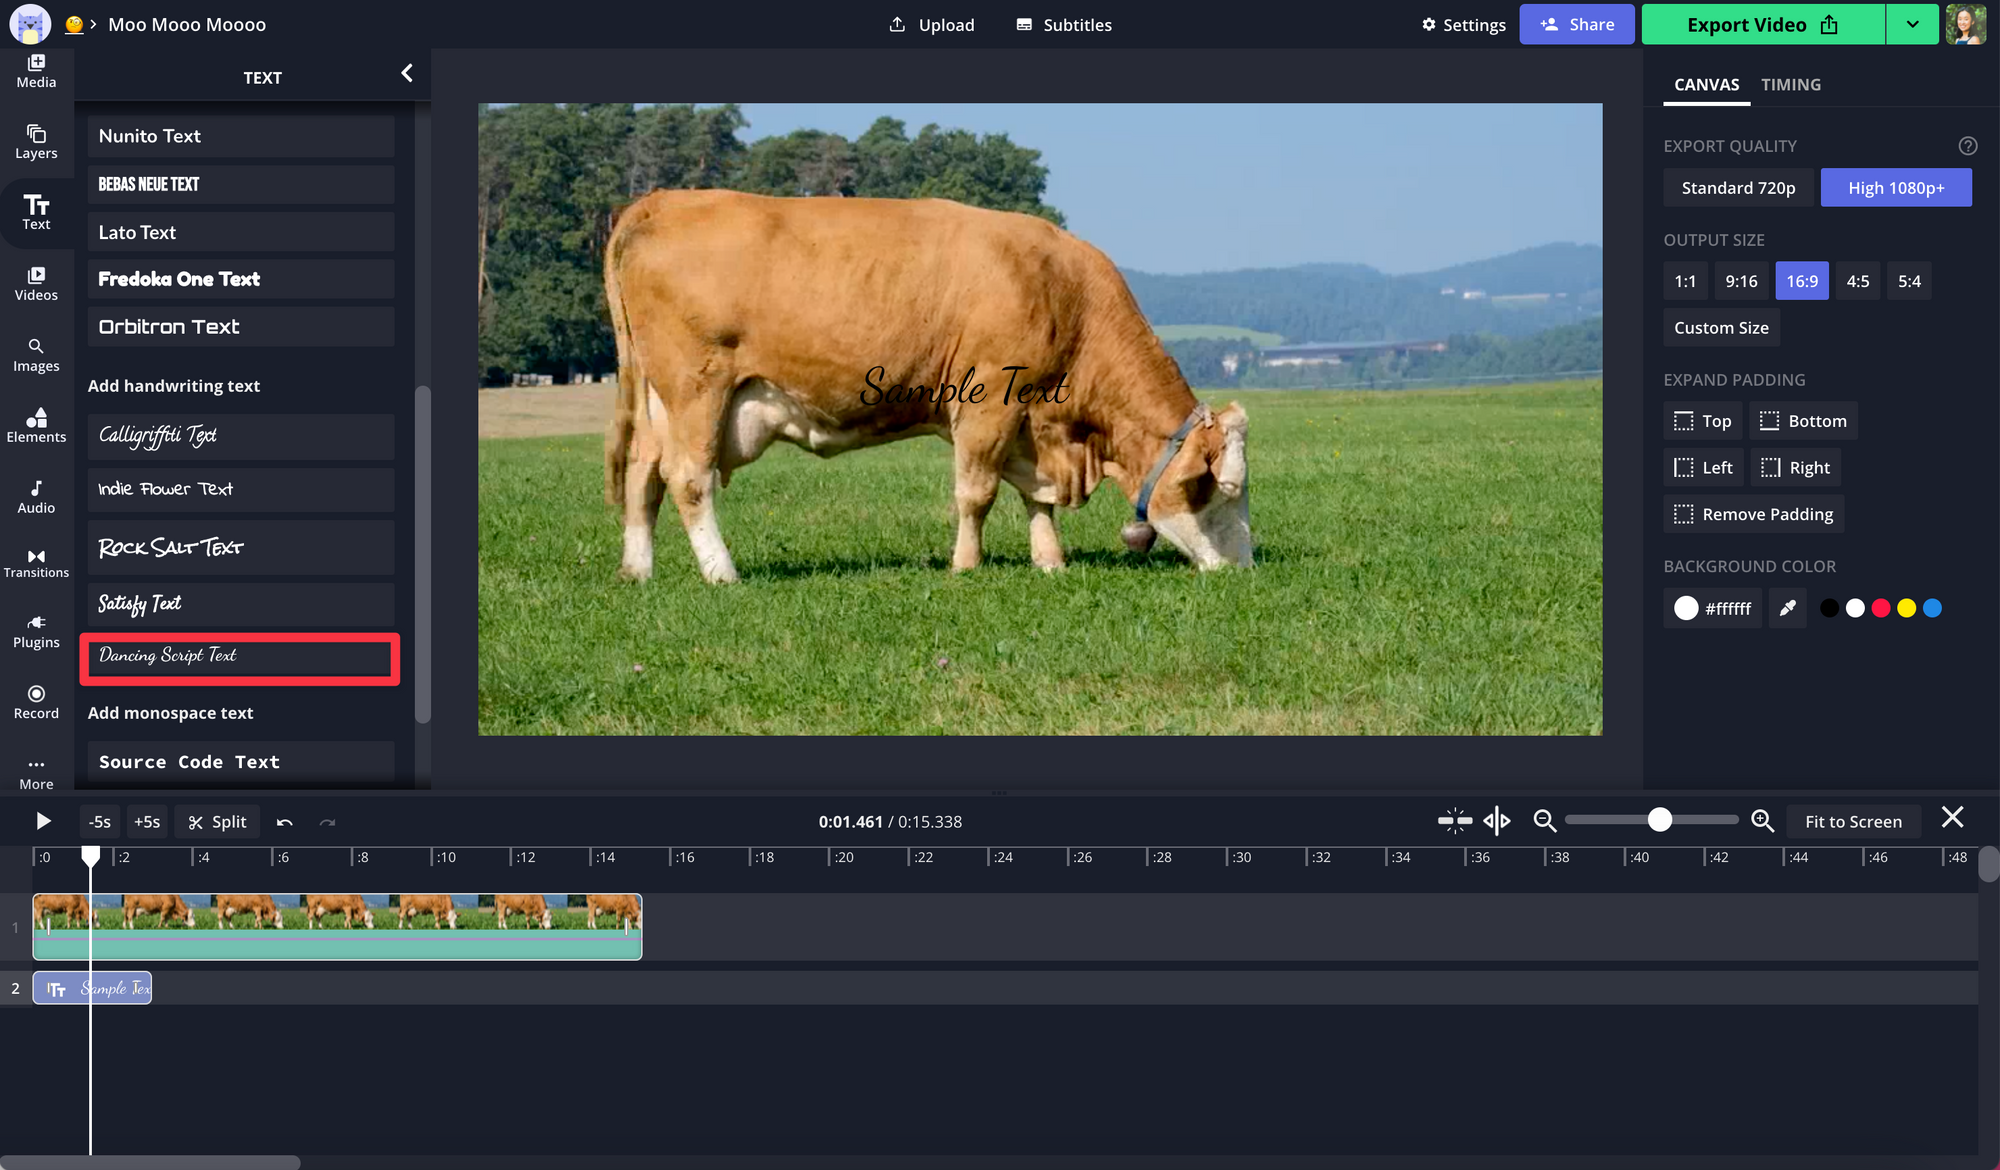2000x1170 pixels.
Task: Click the Record sidebar icon
Action: click(36, 702)
